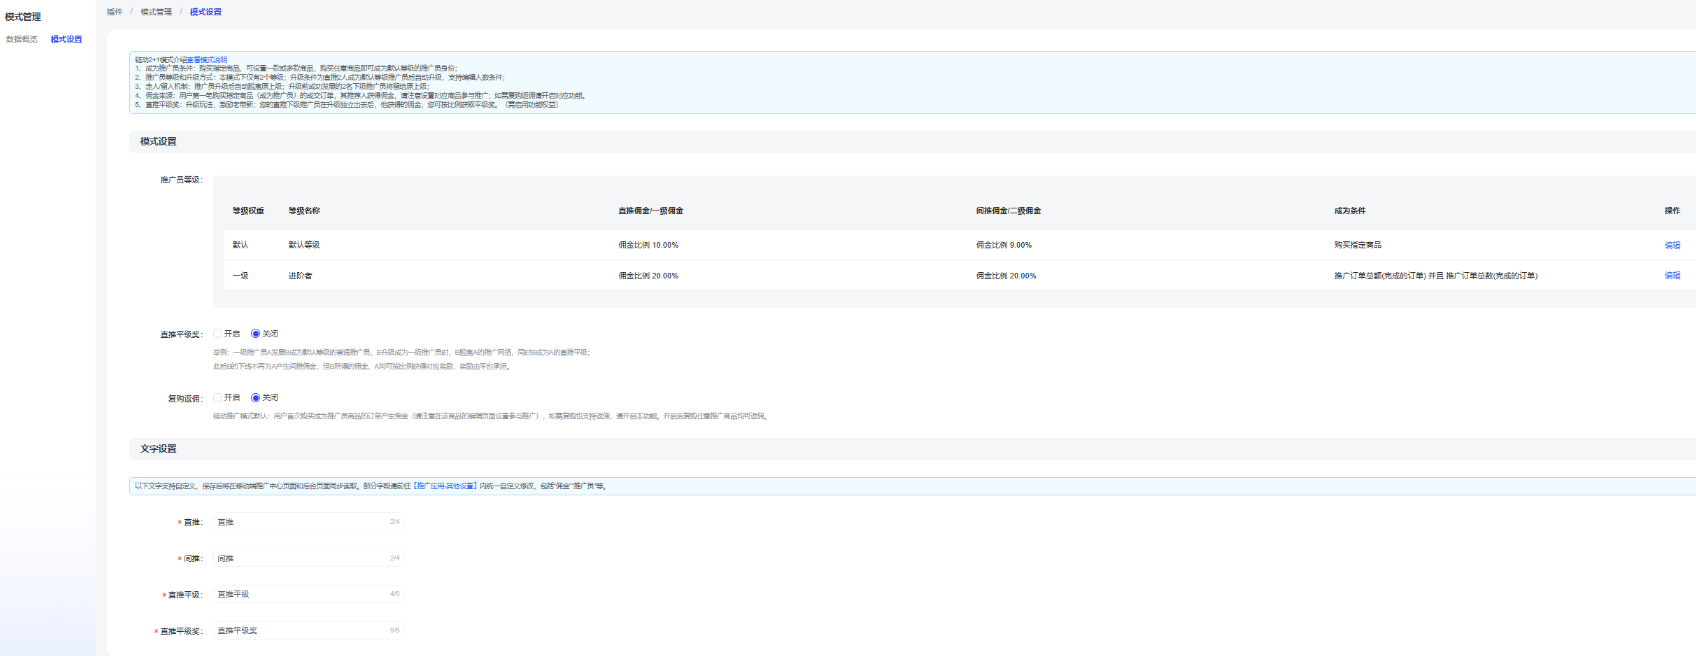Image resolution: width=1696 pixels, height=656 pixels.
Task: Click the 间接佣金/二级佣金 column header
Action: pos(1008,211)
